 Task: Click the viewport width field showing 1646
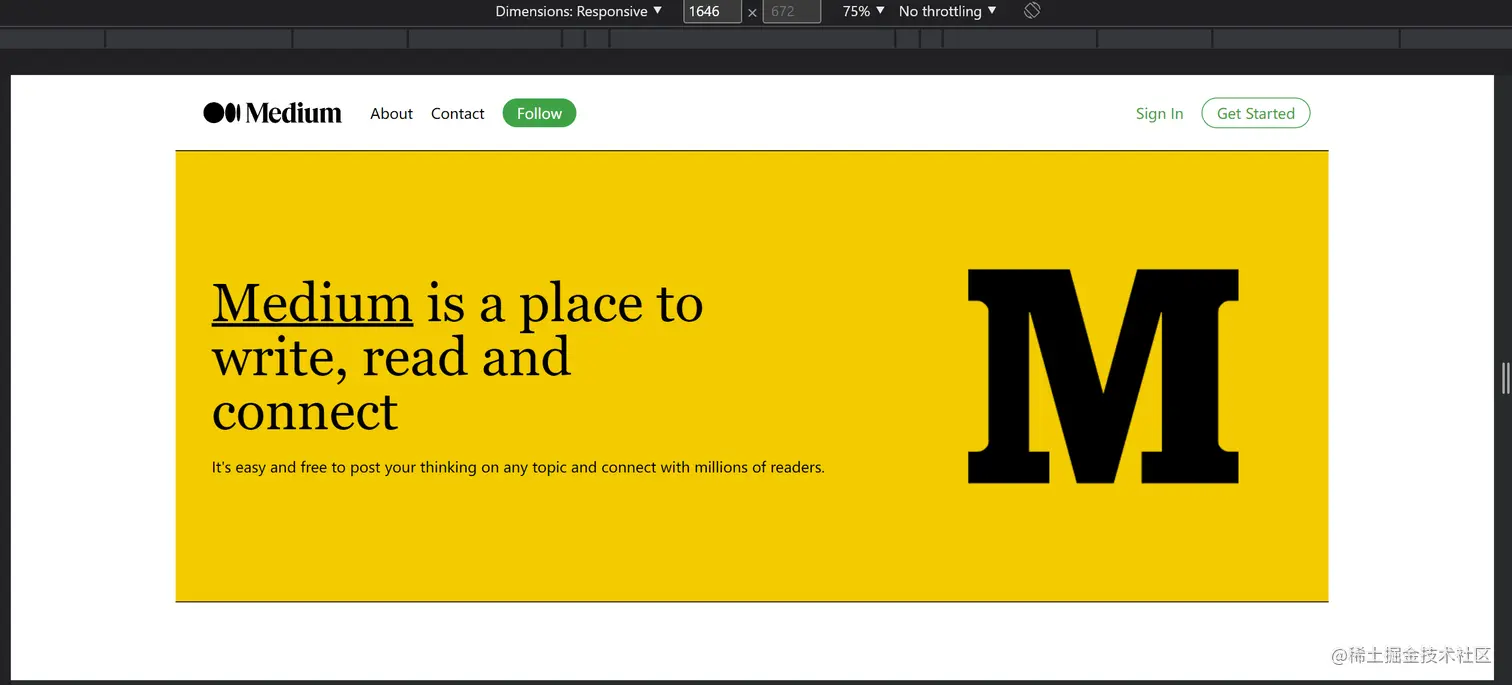712,11
